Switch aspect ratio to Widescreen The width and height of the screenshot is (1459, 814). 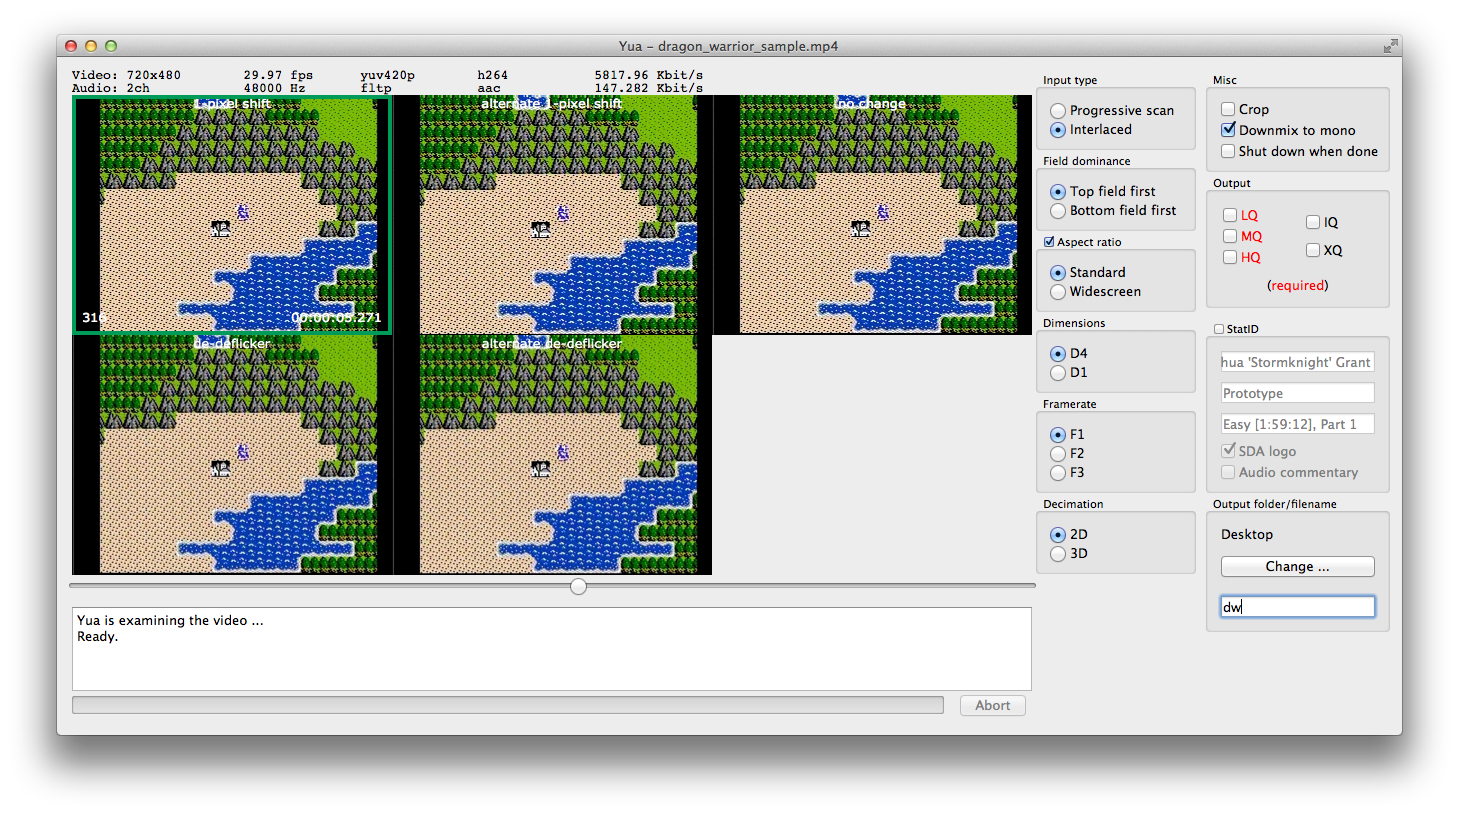coord(1058,292)
